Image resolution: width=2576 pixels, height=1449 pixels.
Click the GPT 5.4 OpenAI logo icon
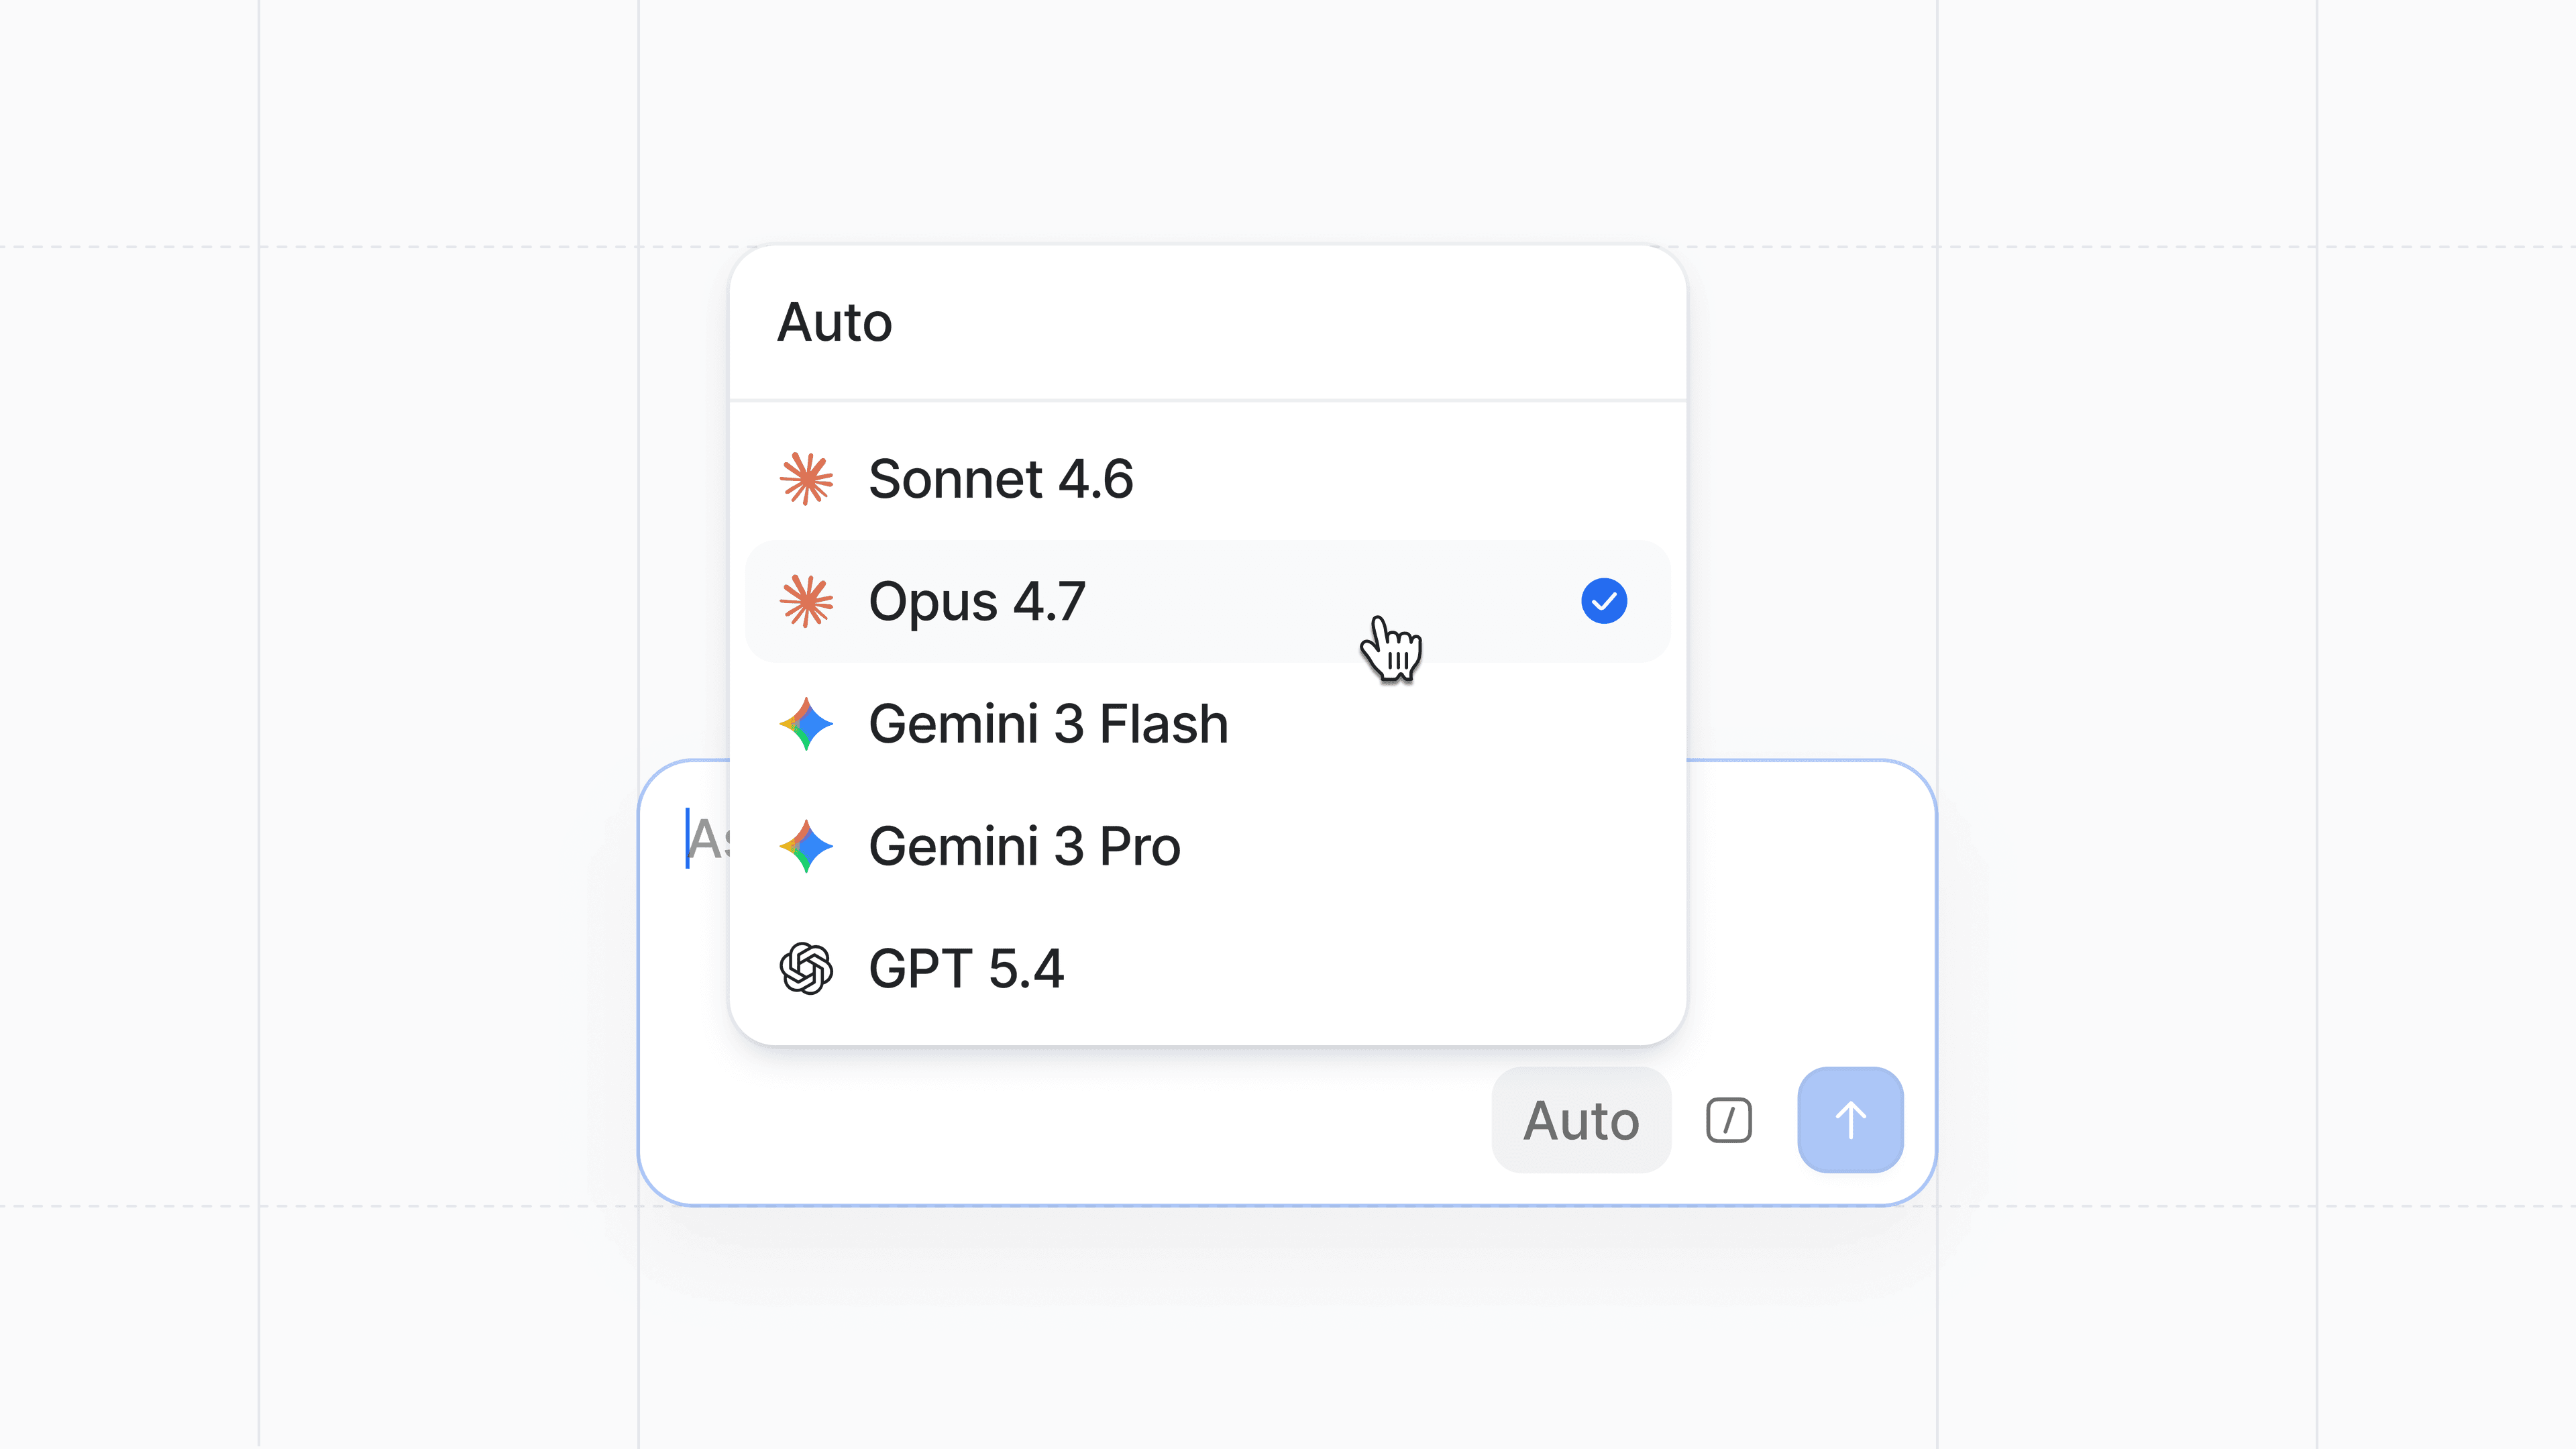click(805, 968)
